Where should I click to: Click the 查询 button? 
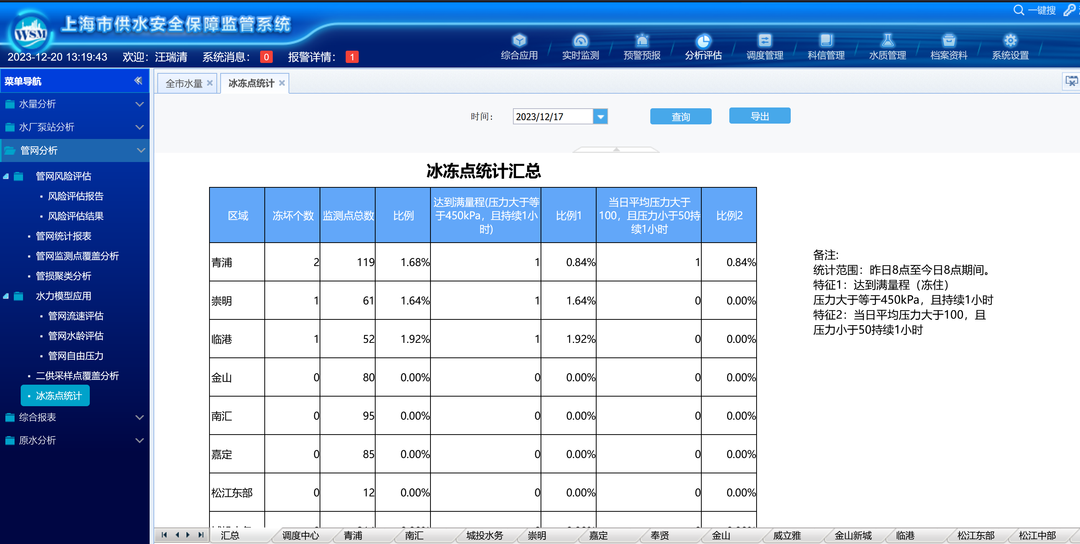click(x=681, y=116)
